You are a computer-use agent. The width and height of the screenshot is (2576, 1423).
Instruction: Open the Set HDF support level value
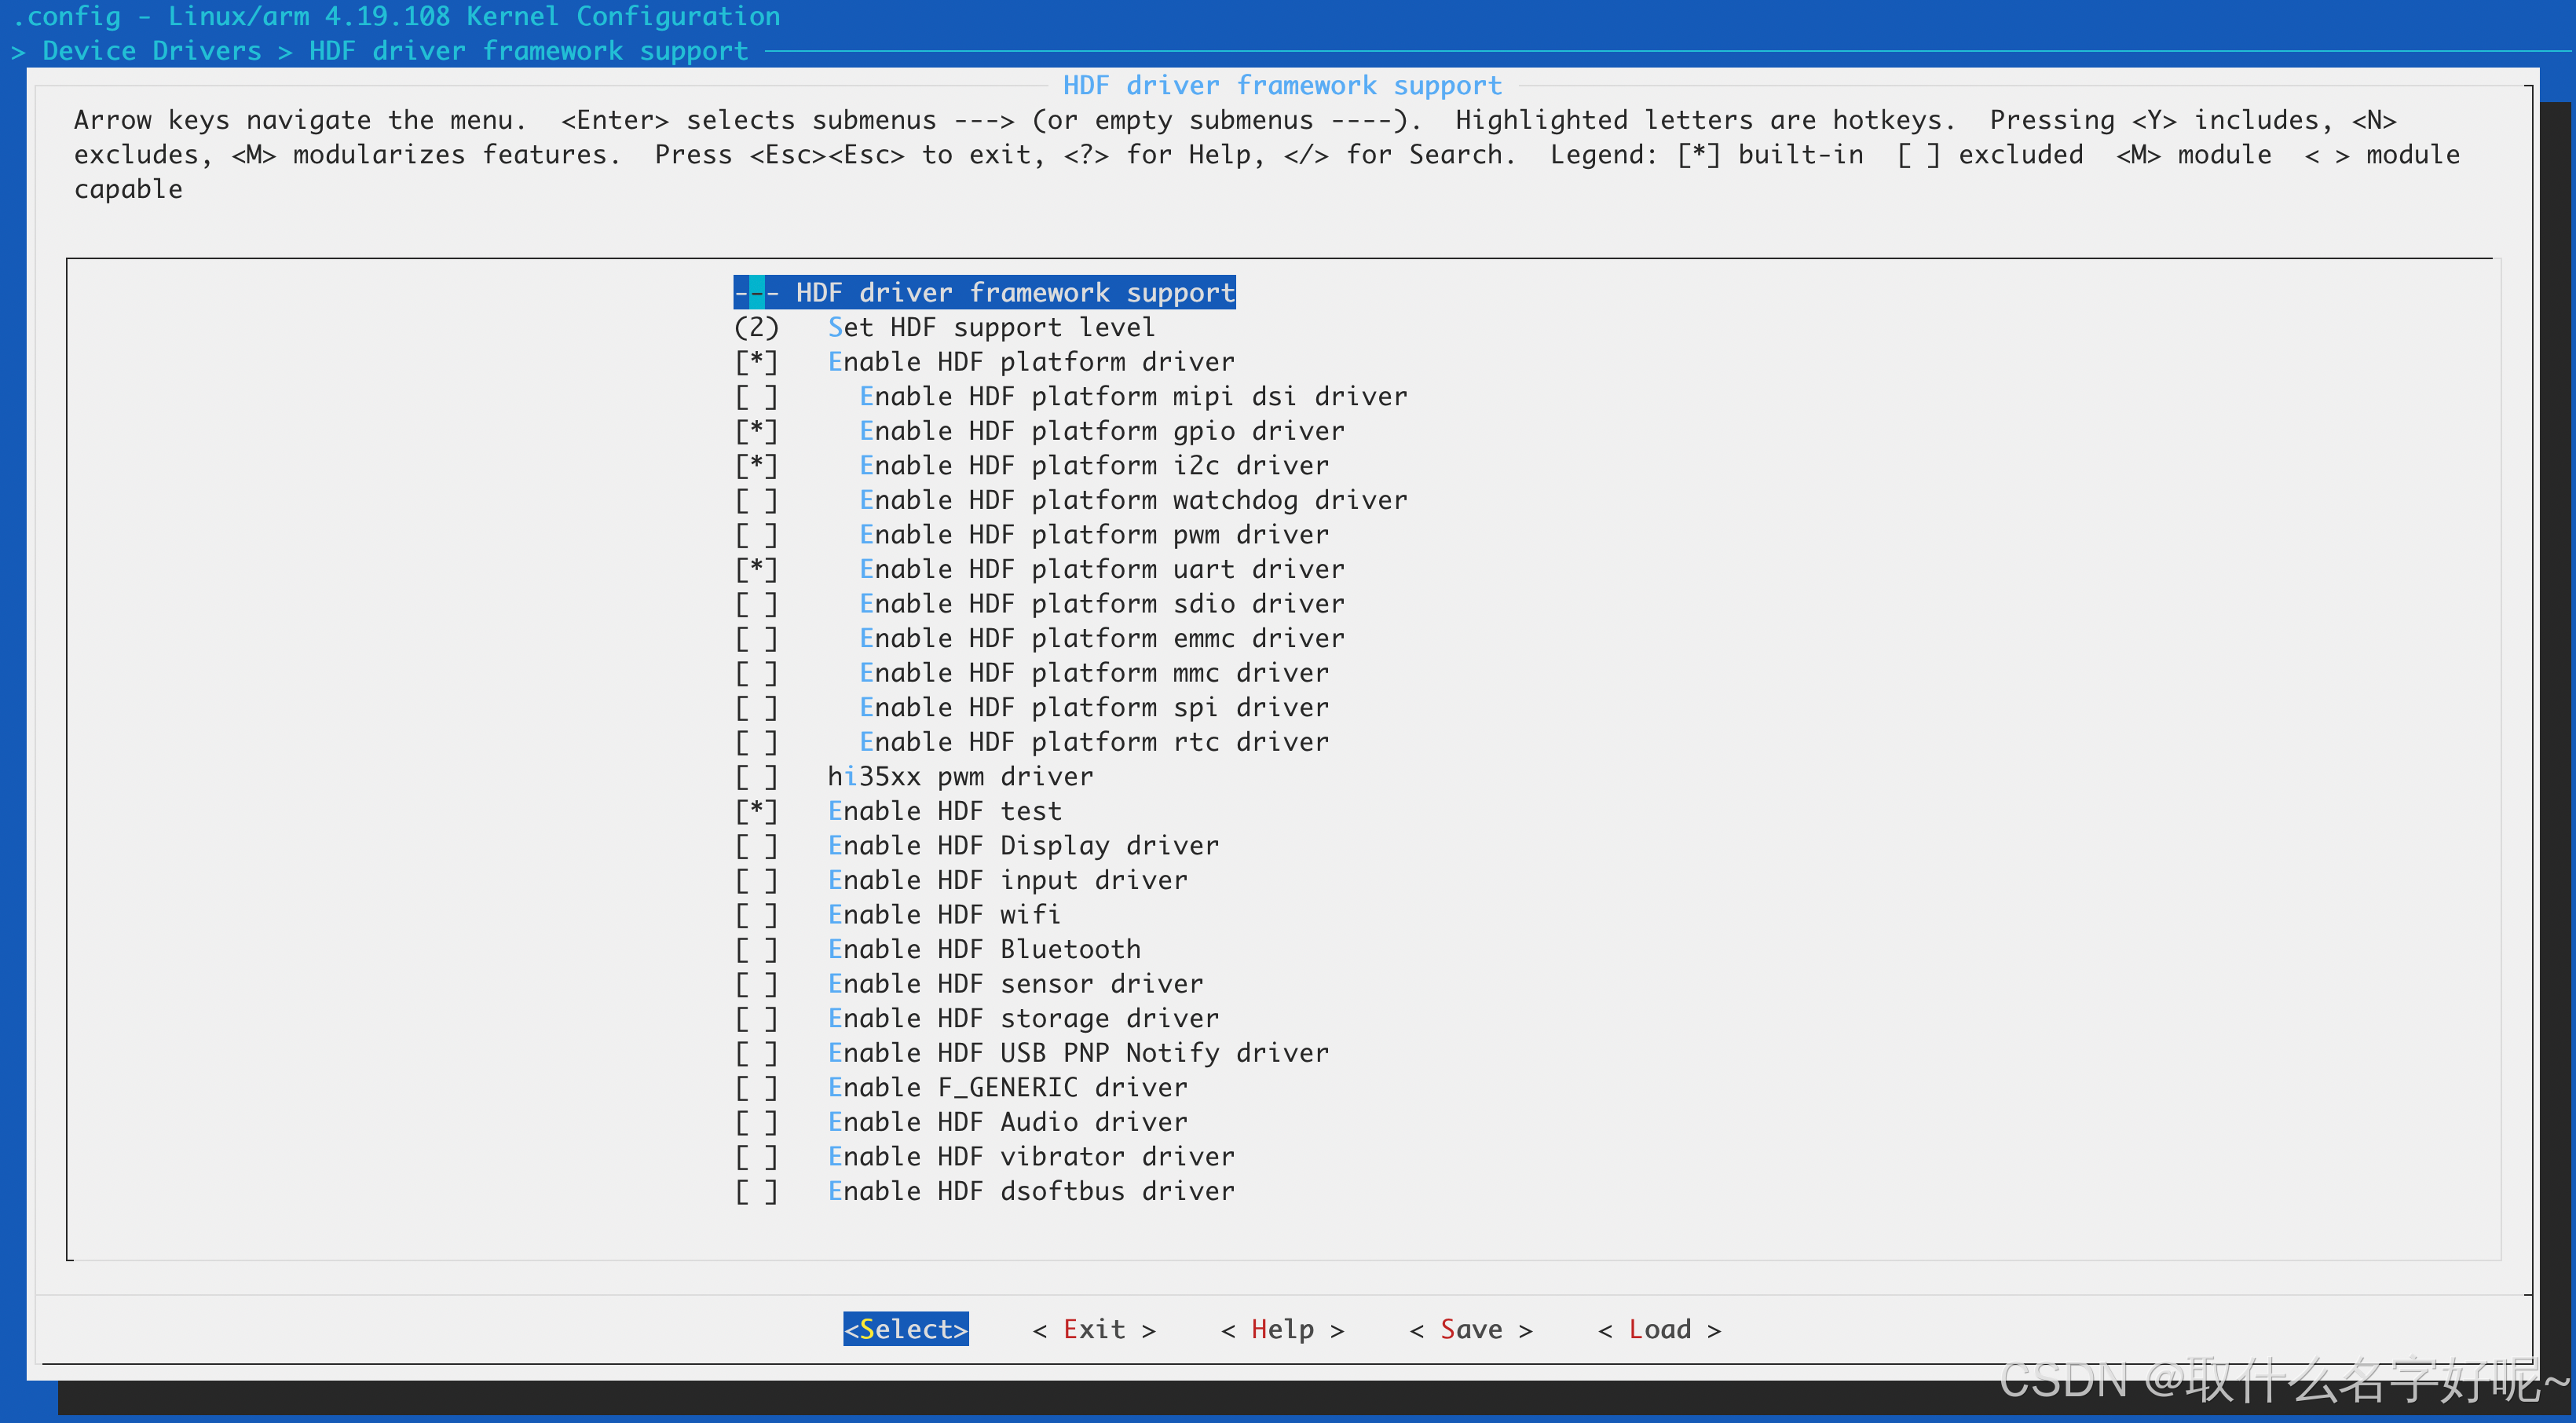(756, 328)
